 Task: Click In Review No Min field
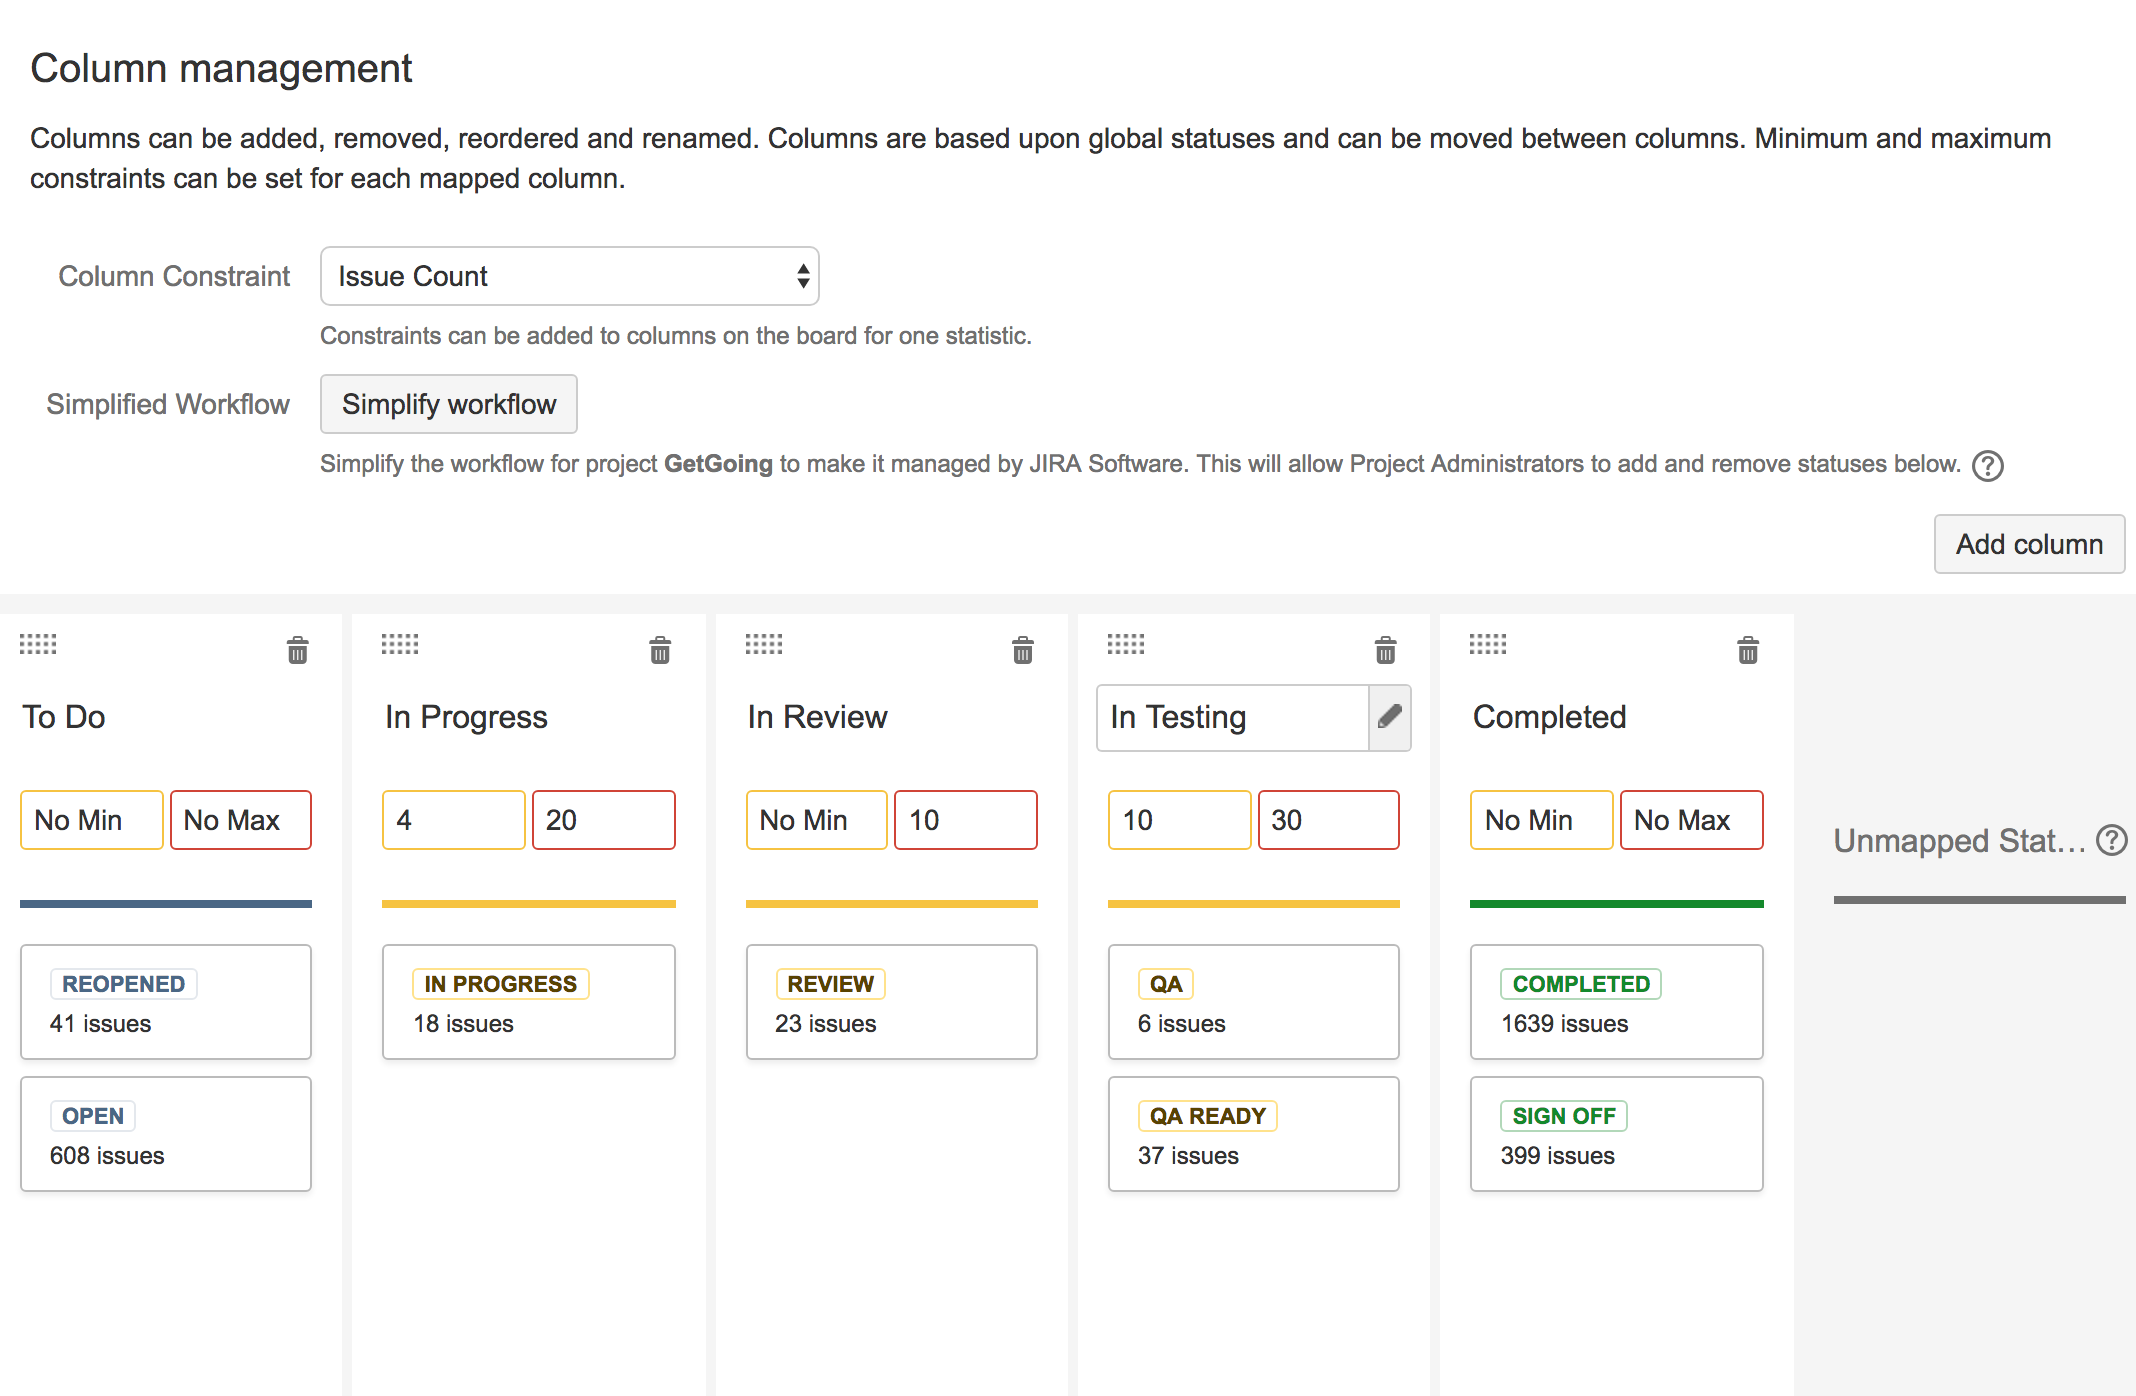point(817,820)
